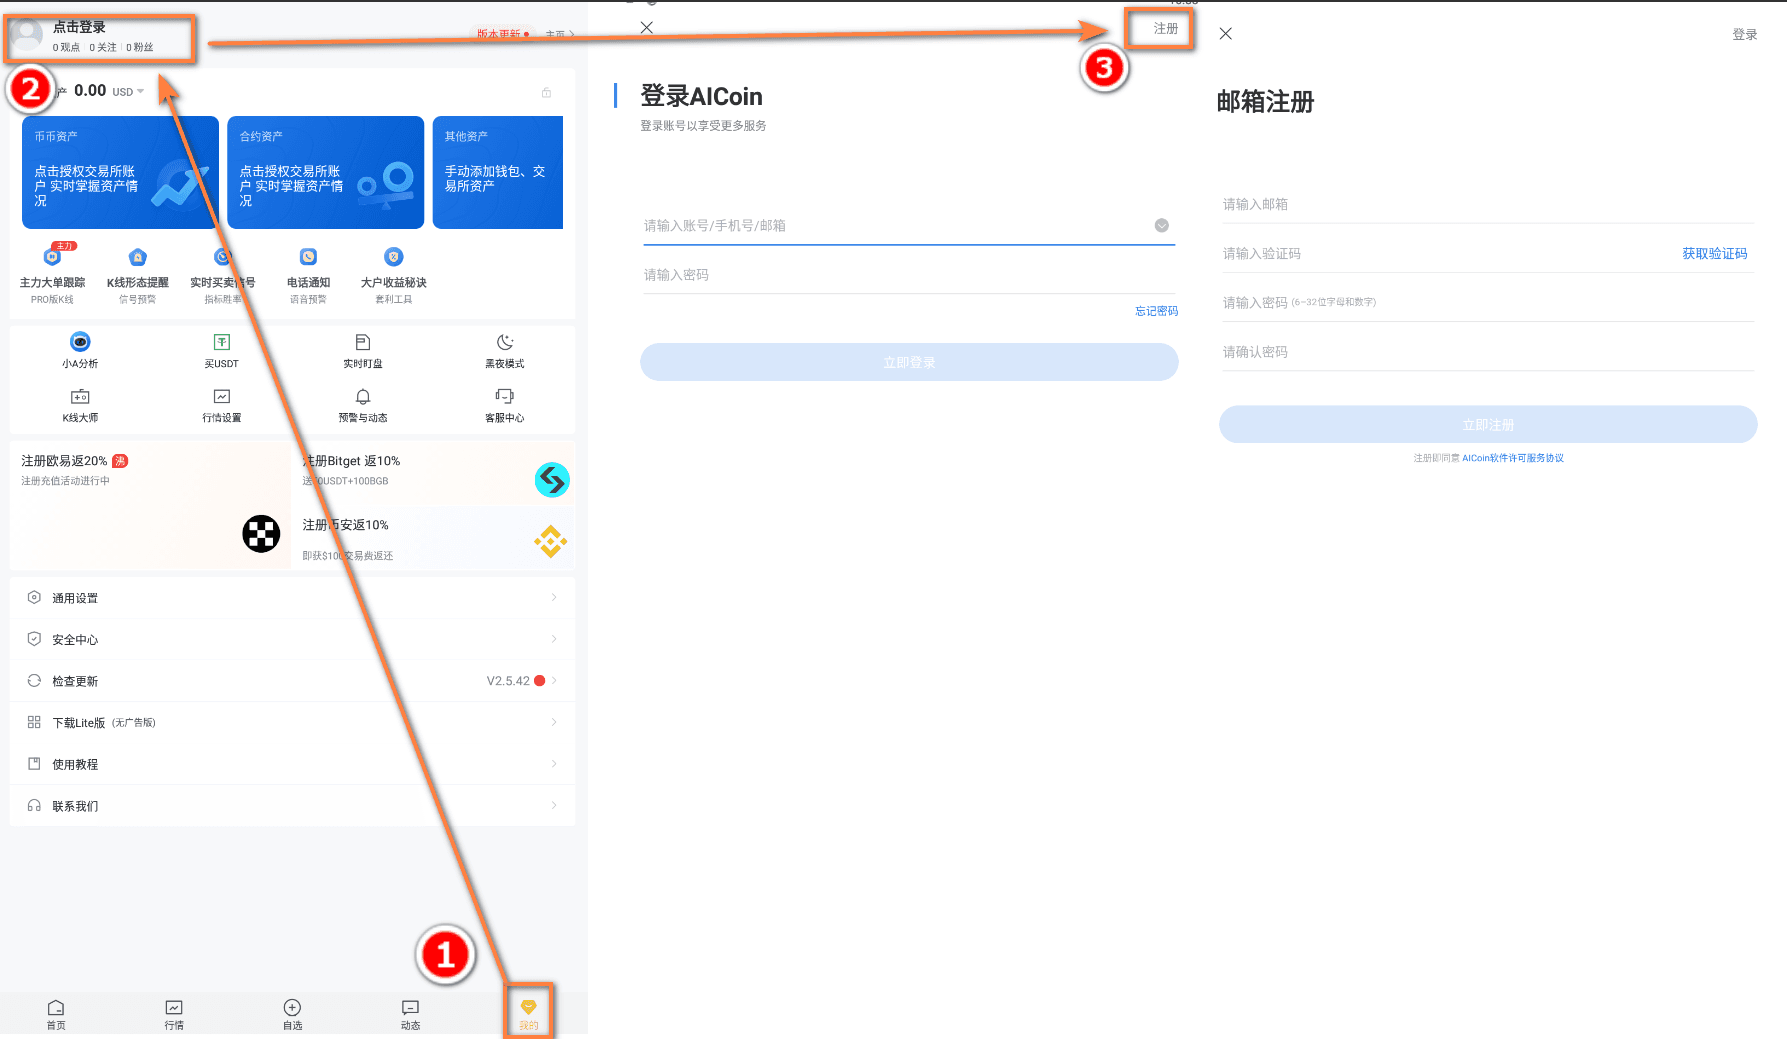
Task: Tap the Binance logo icon
Action: (550, 542)
